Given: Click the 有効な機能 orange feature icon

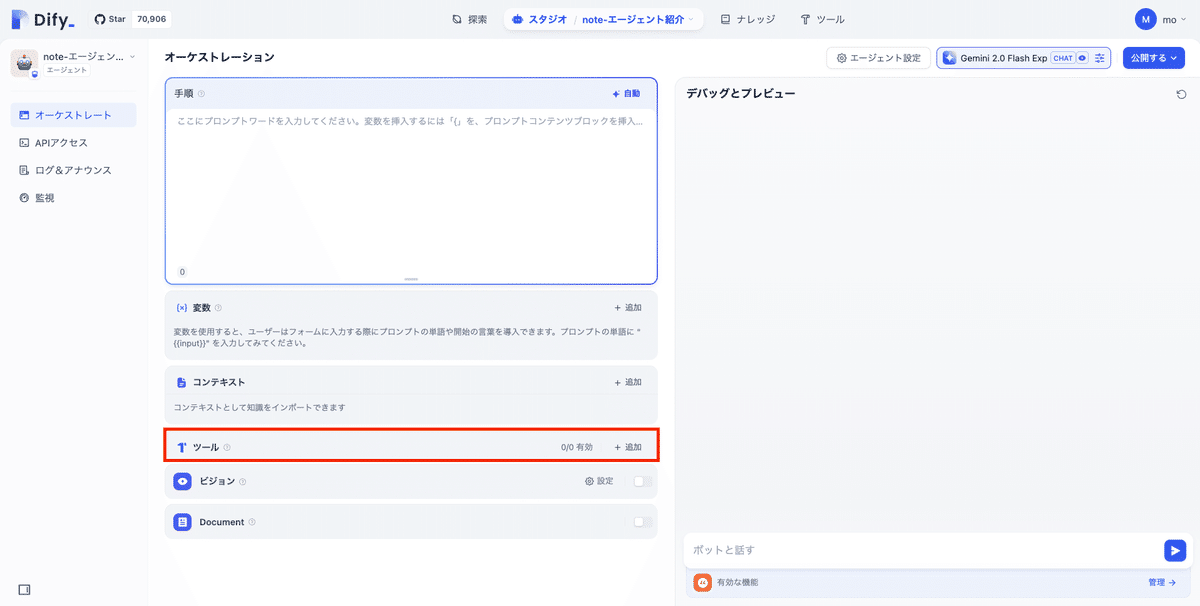Looking at the screenshot, I should (702, 581).
